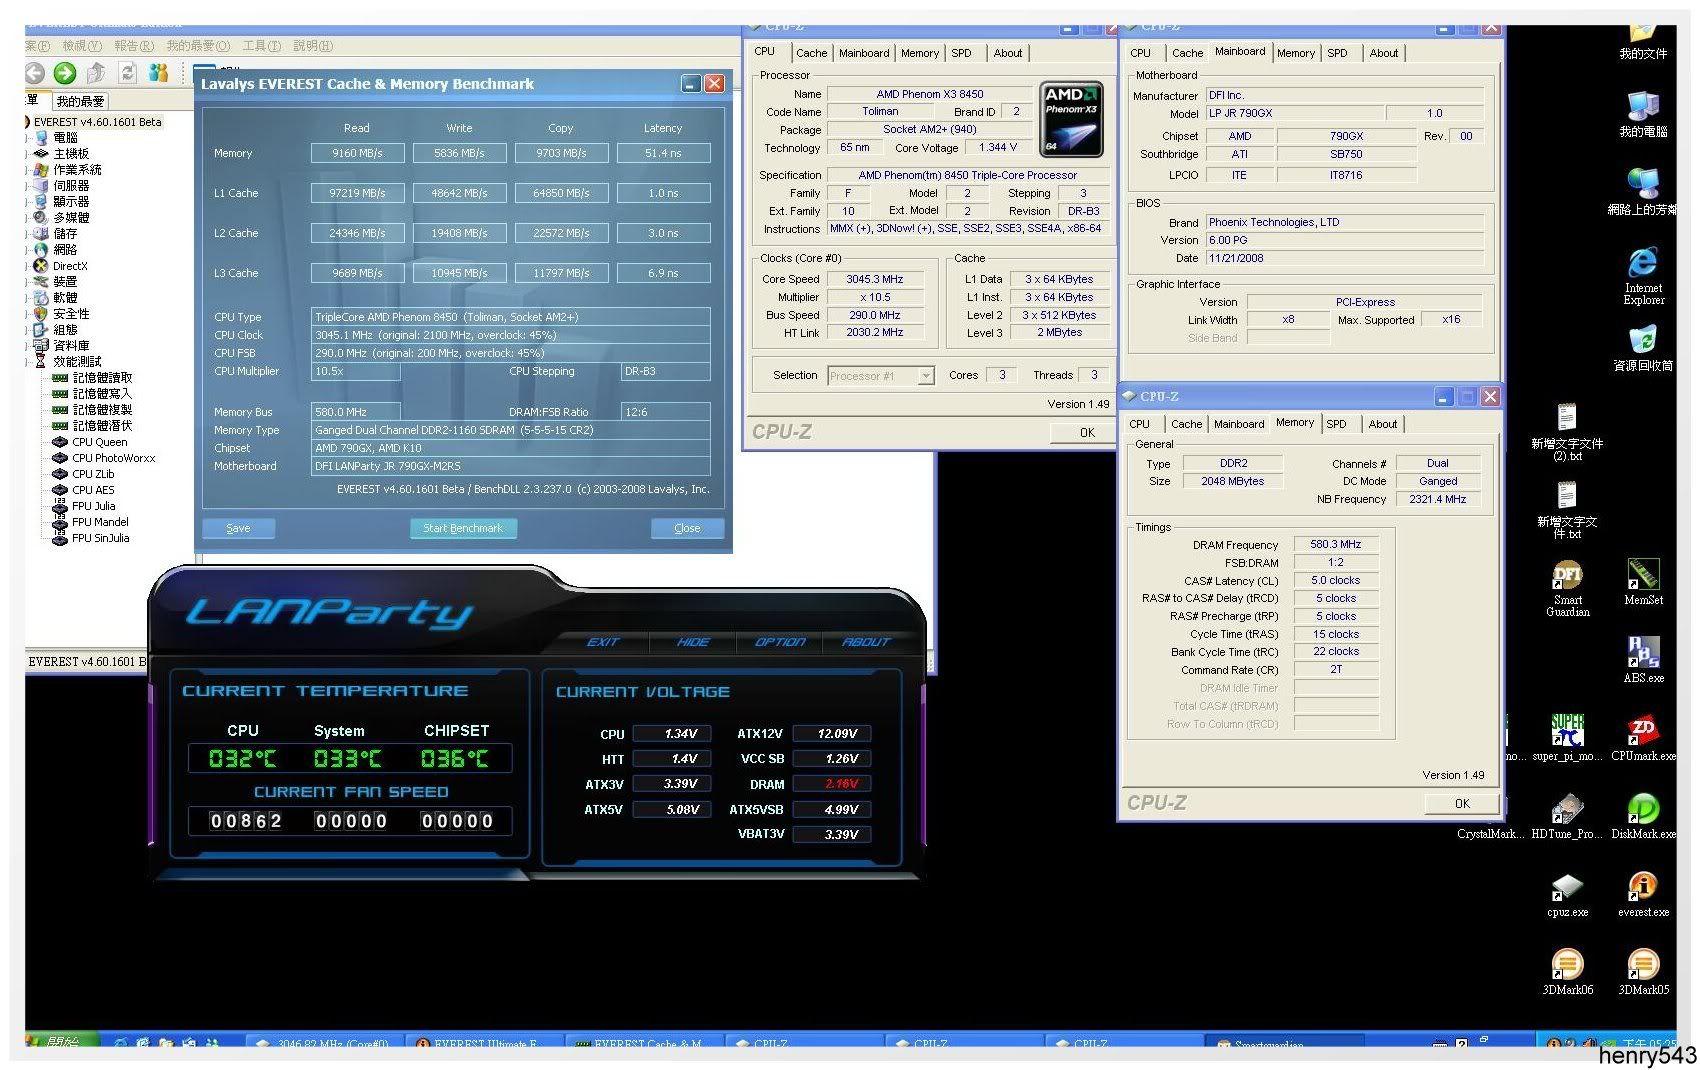Click Save in EVEREST benchmark window
This screenshot has height=1070, width=1700.
(x=238, y=528)
